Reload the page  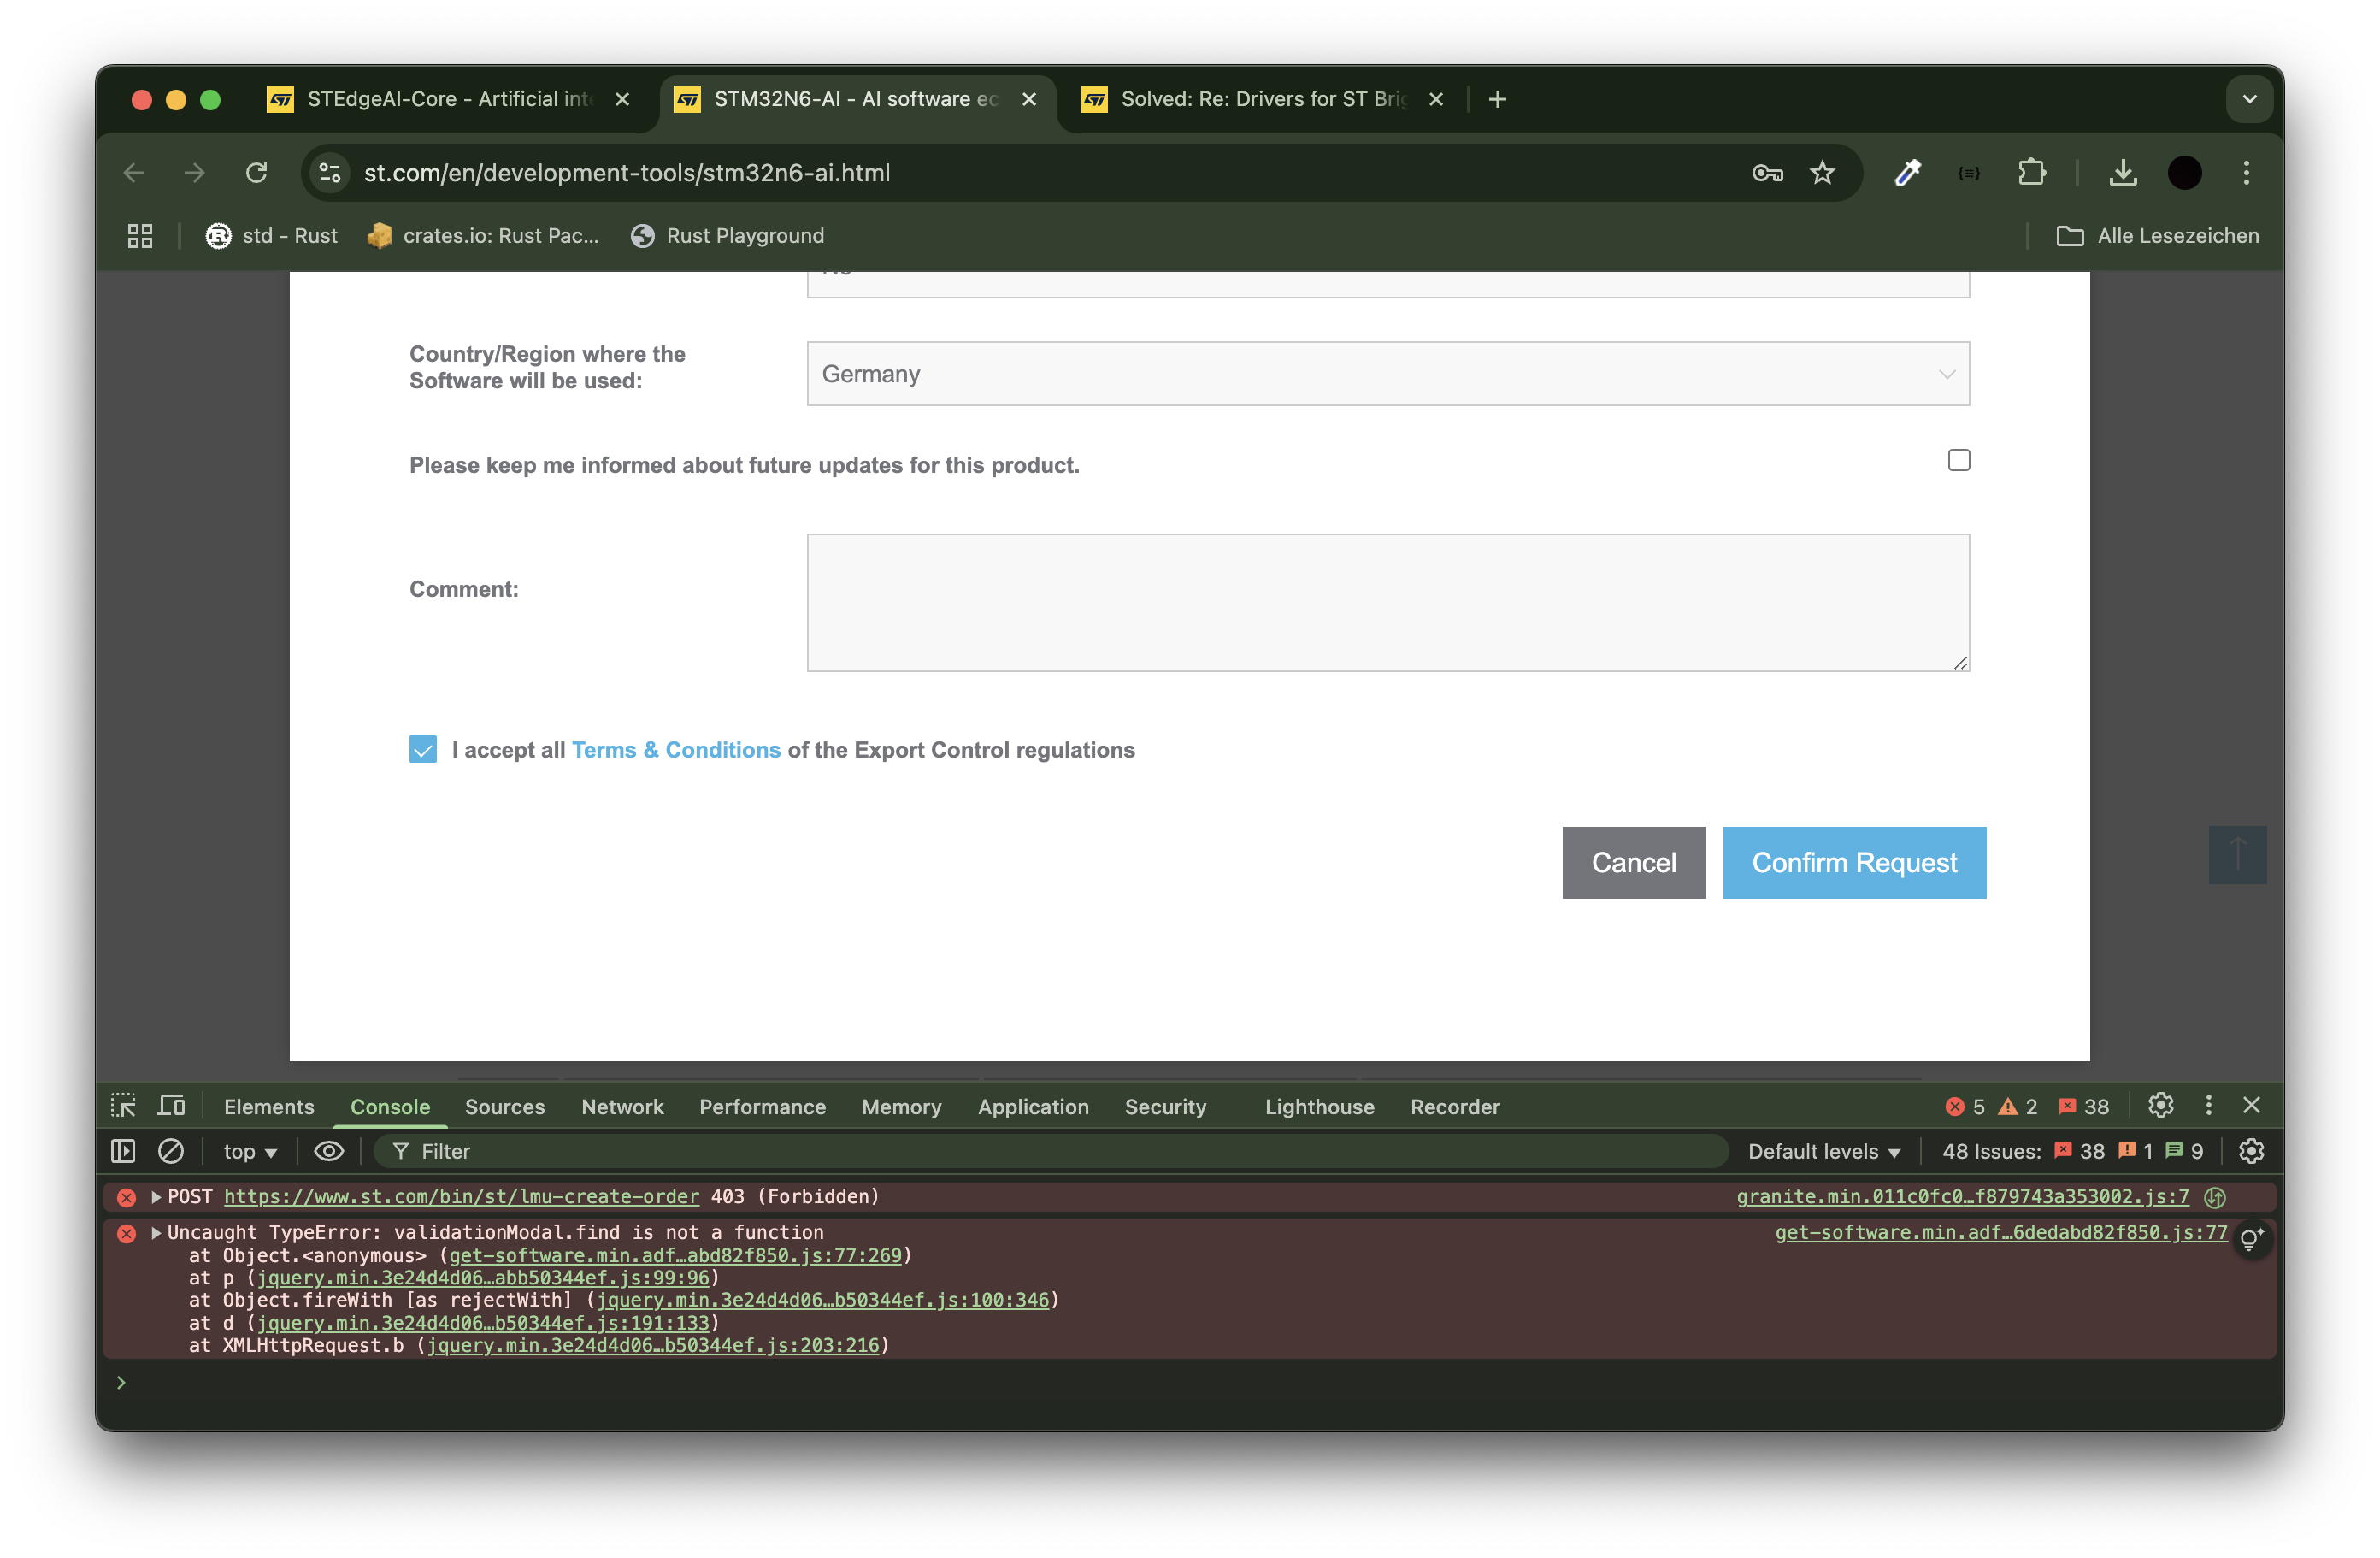257,173
